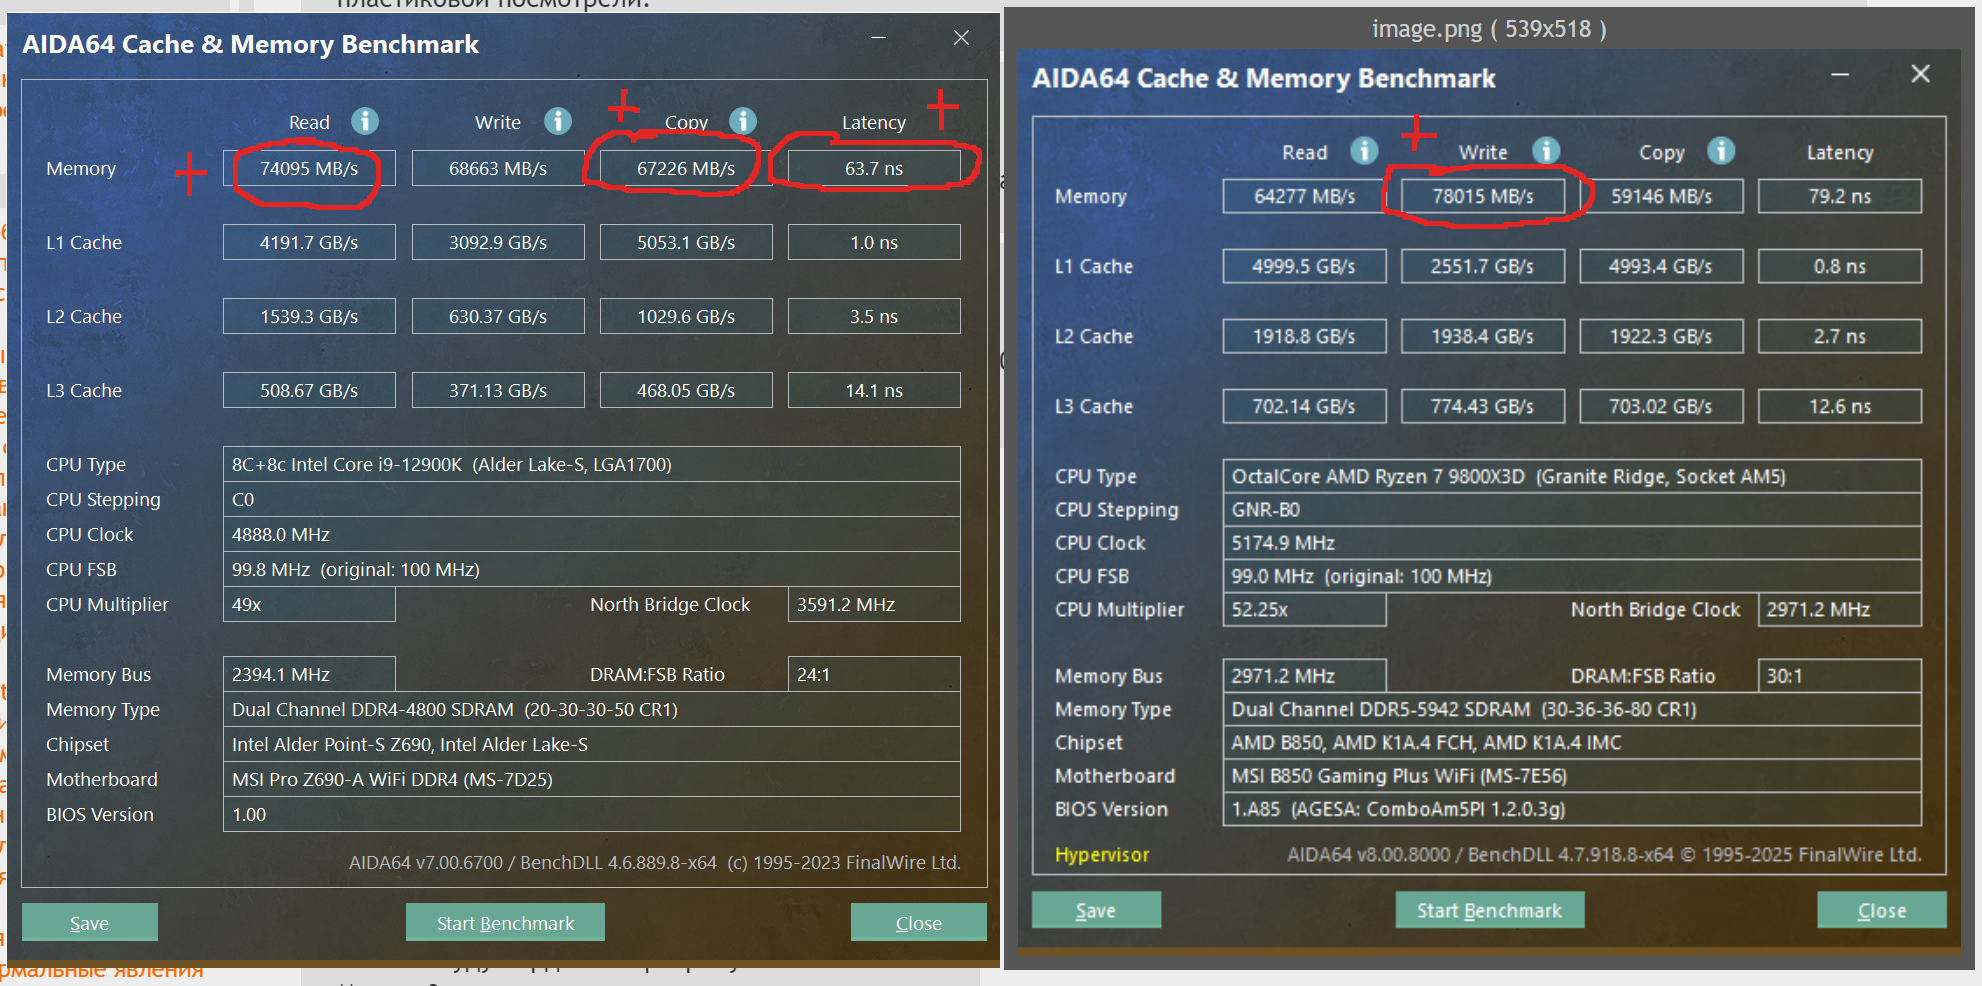Click the L3 Cache Copy value 468.05 GB/s
This screenshot has width=1982, height=986.
686,390
